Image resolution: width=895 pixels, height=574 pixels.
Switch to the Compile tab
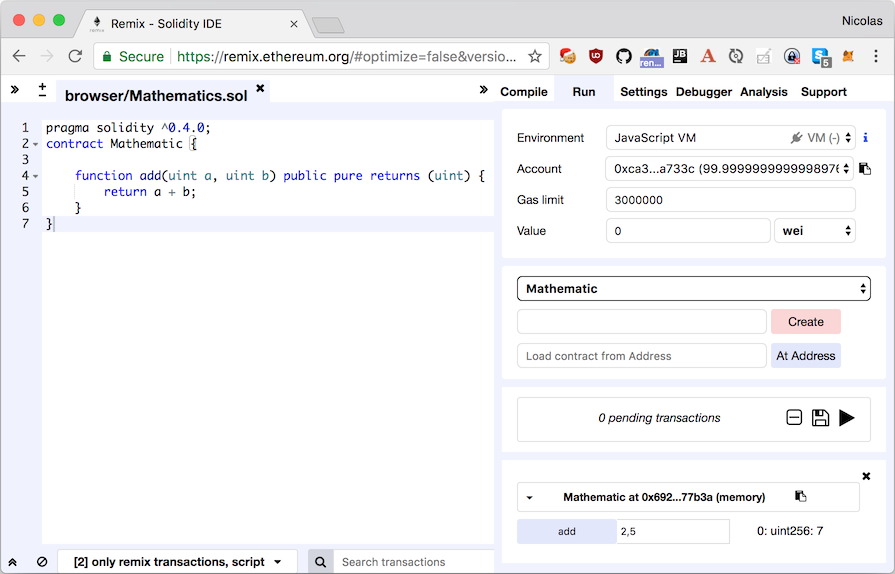tap(524, 92)
